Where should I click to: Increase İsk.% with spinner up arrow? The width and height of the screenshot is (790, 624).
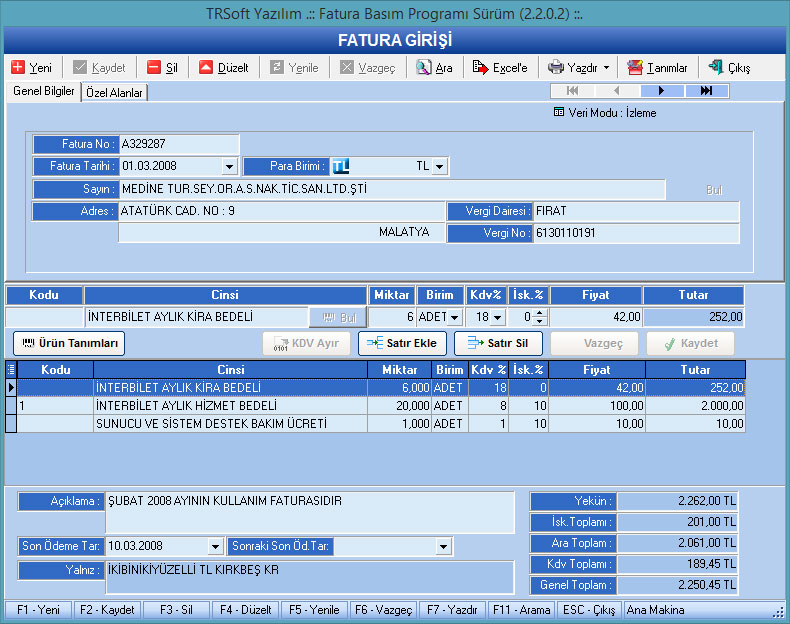click(x=540, y=313)
